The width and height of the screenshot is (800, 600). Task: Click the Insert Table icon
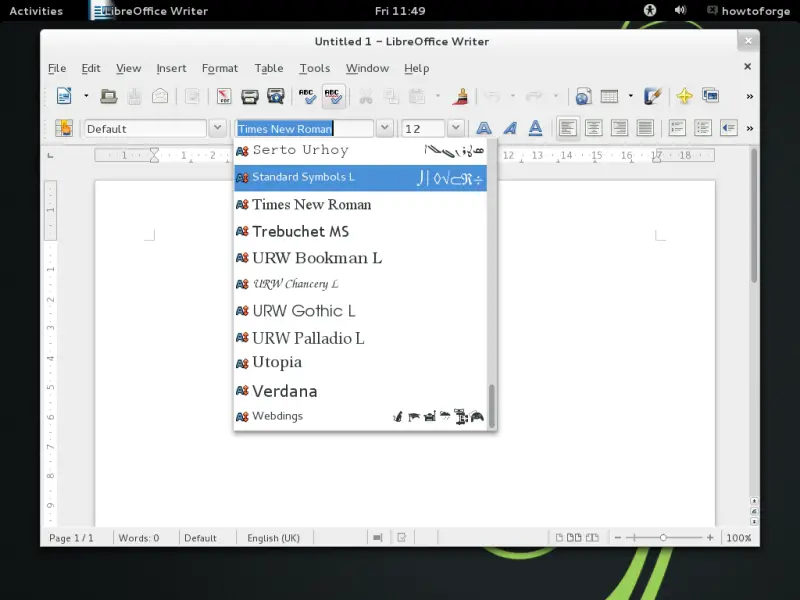(x=609, y=96)
